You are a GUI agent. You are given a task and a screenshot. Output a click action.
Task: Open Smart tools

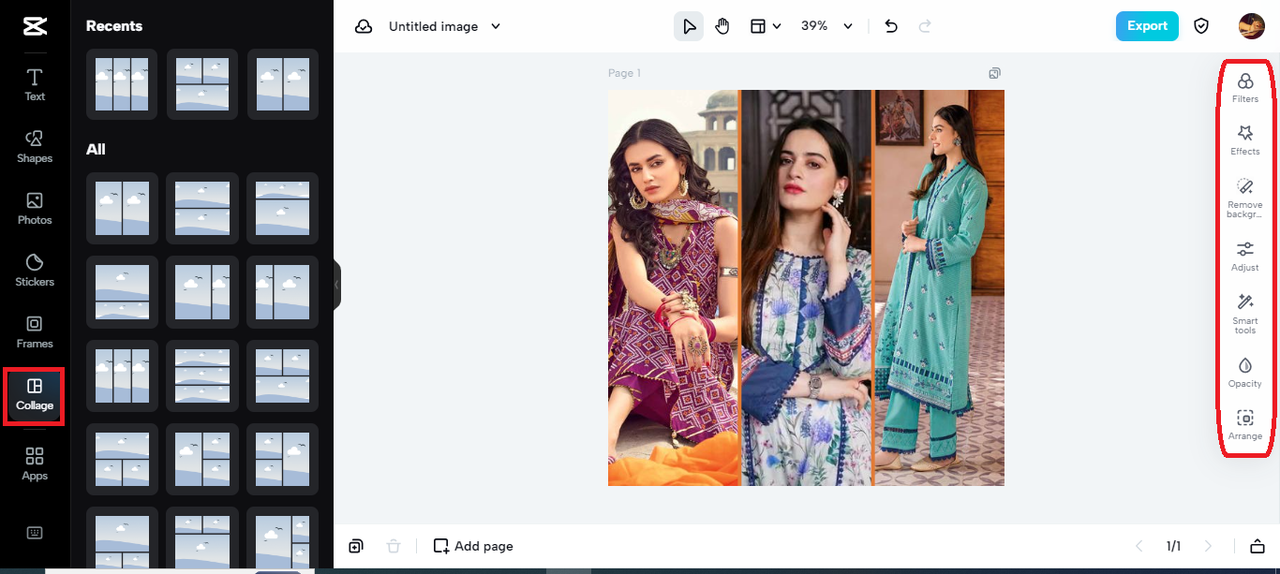click(x=1245, y=314)
